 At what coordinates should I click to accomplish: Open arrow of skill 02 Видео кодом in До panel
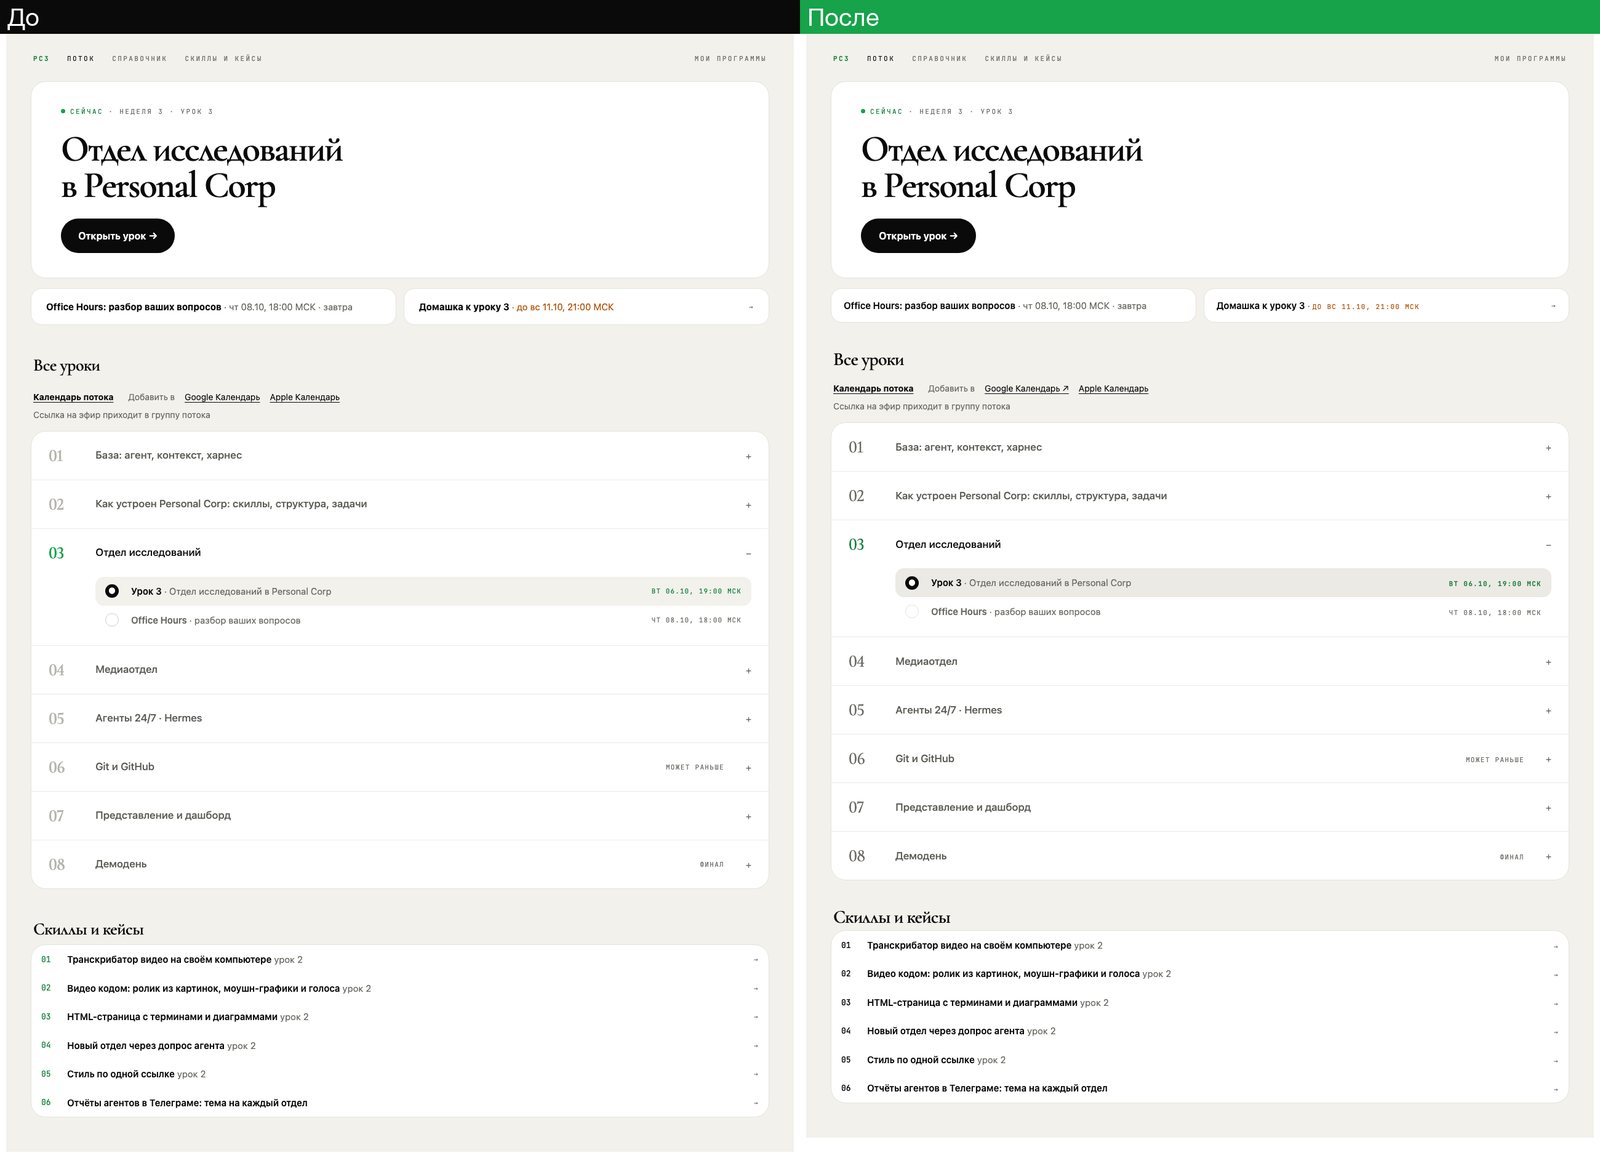(x=755, y=989)
